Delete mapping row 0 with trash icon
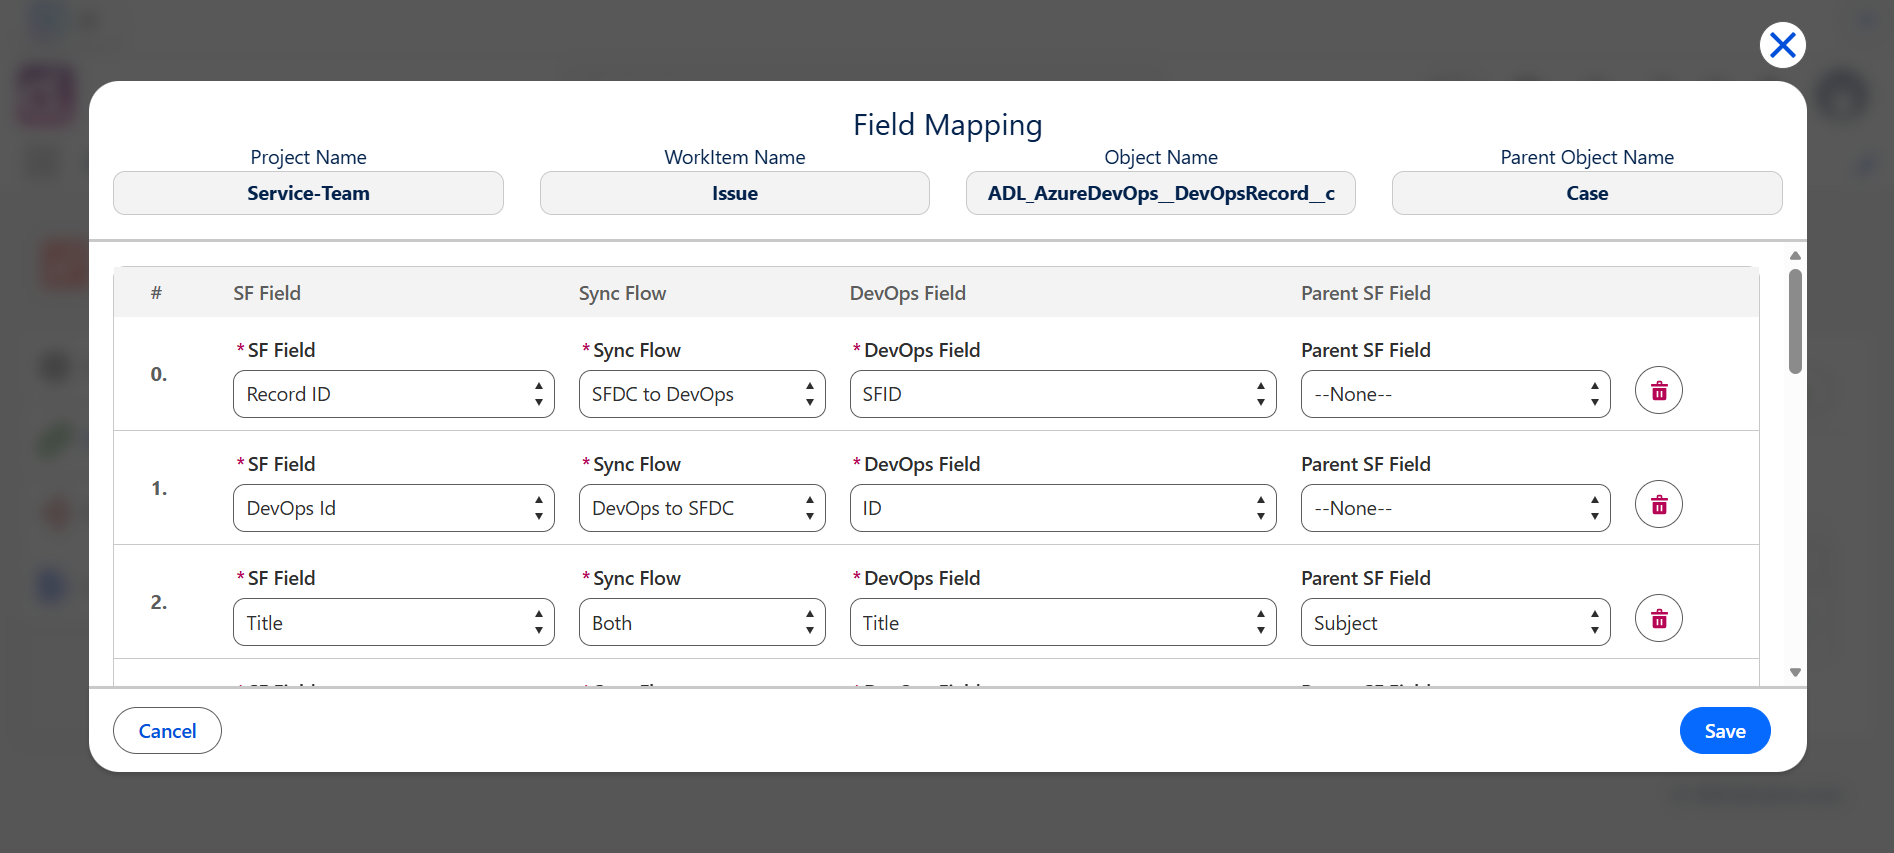Screen dimensions: 1894x853 click(x=1658, y=390)
